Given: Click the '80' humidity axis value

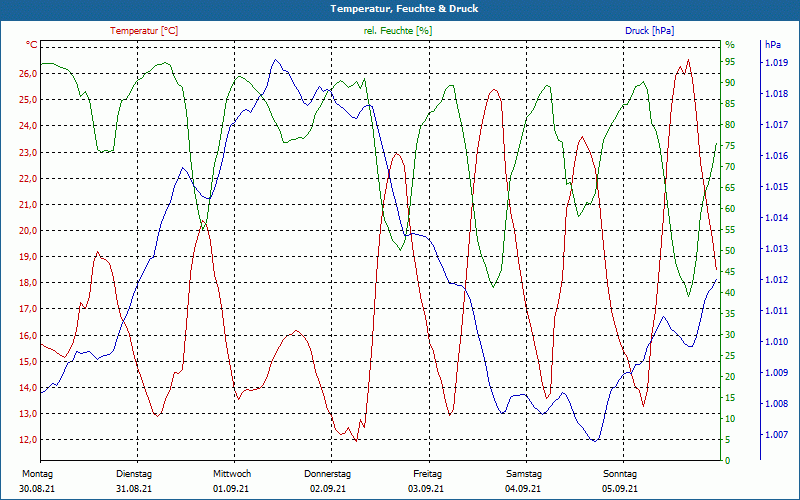Looking at the screenshot, I should (x=730, y=124).
